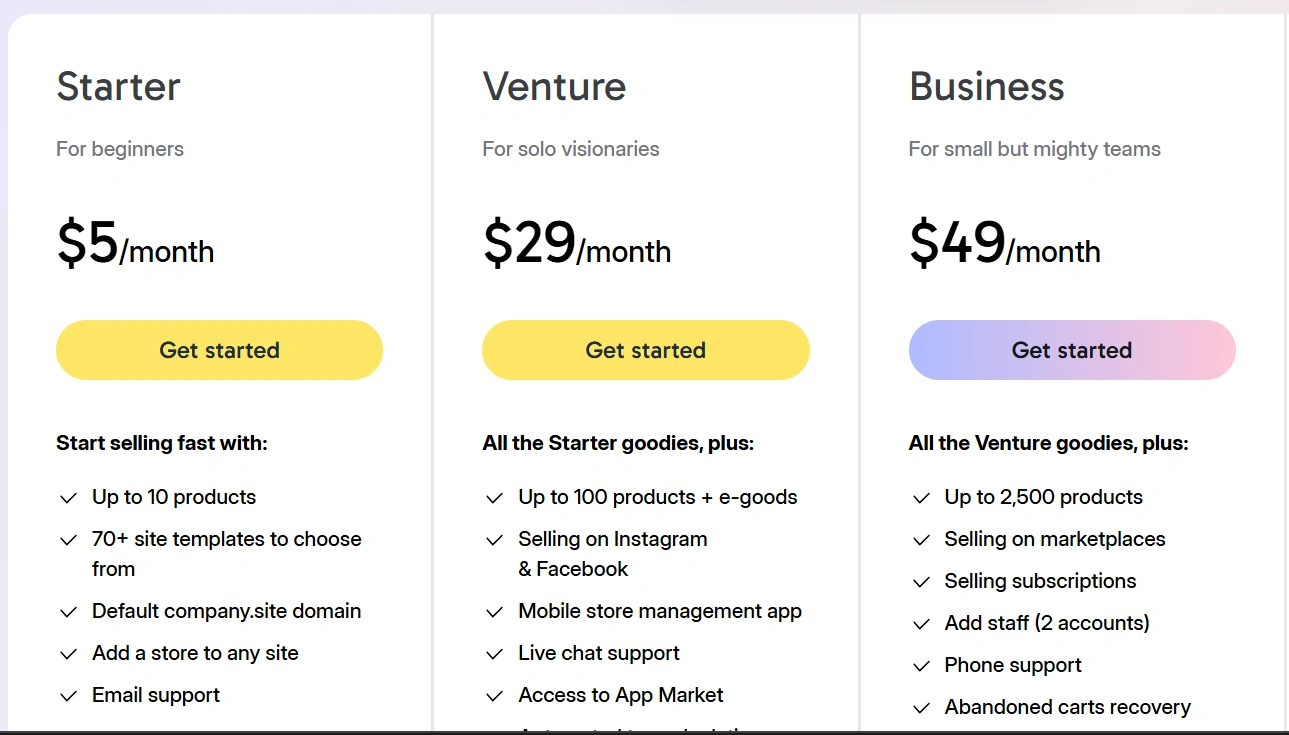Click Default company.site domain text
1289x735 pixels.
coord(226,611)
